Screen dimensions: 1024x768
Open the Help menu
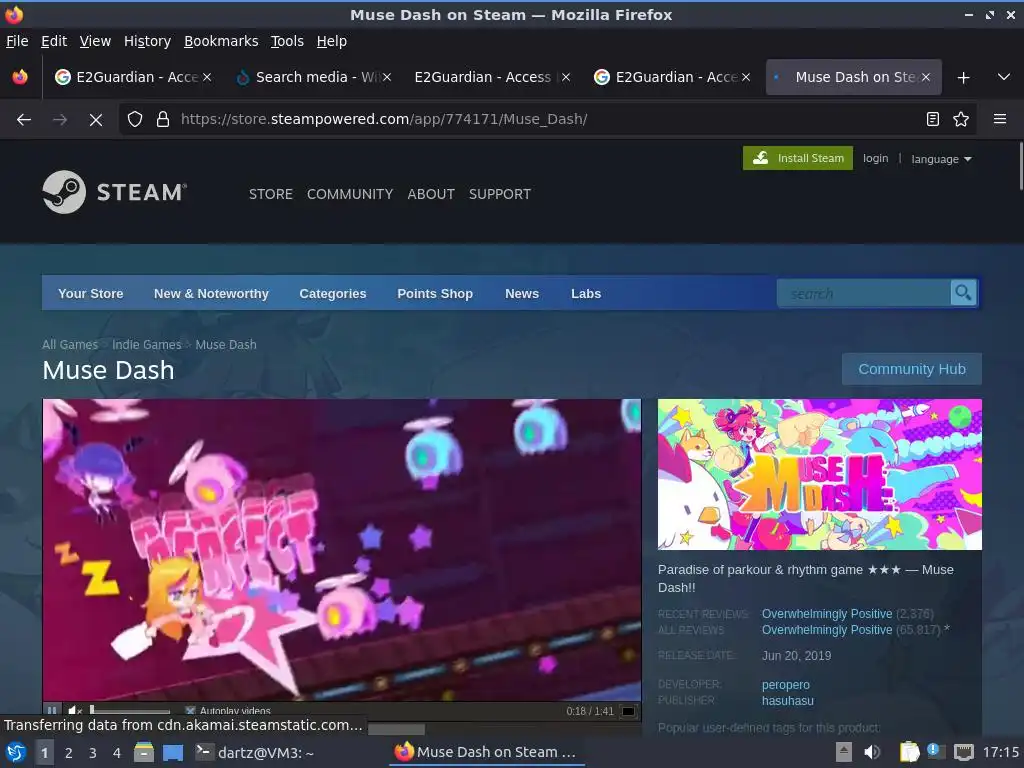coord(332,41)
